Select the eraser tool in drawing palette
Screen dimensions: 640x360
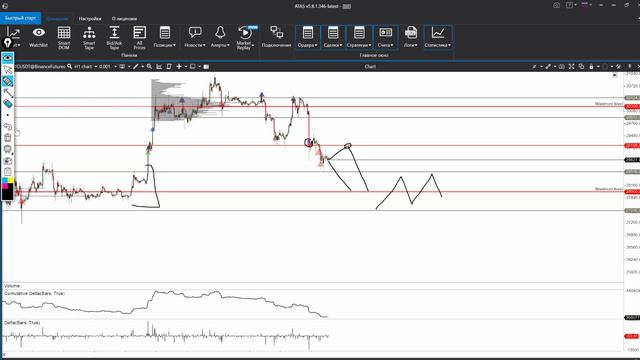[x=8, y=104]
